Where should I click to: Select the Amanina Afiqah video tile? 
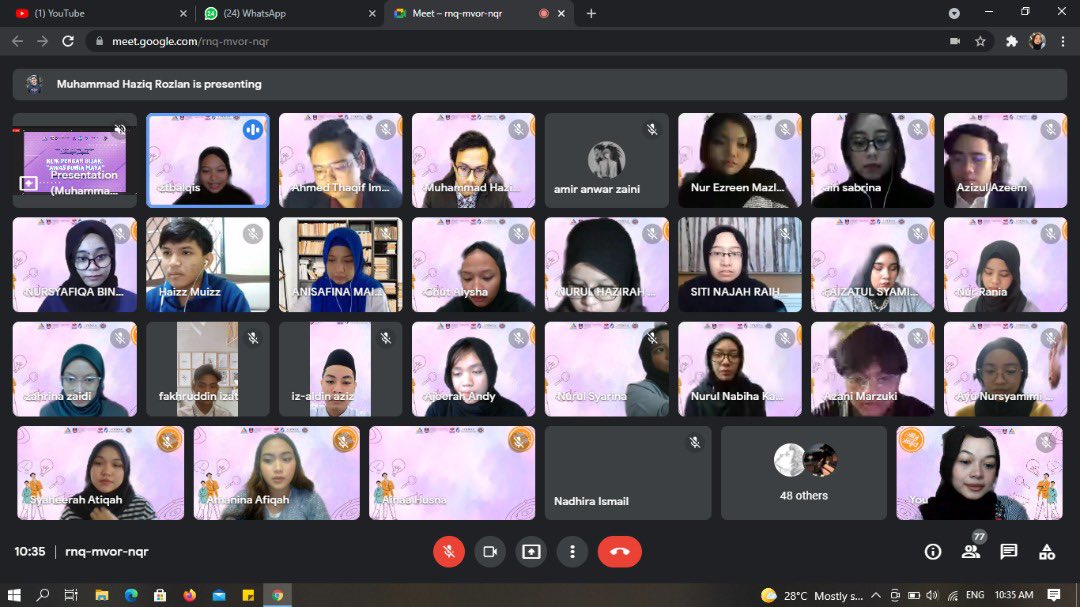coord(276,473)
